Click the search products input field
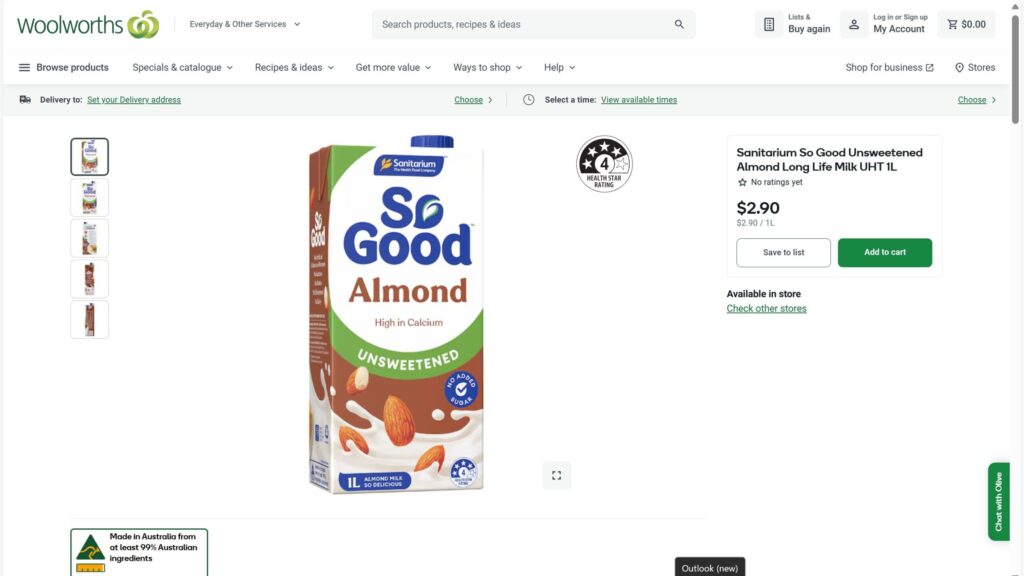This screenshot has height=576, width=1024. click(520, 24)
